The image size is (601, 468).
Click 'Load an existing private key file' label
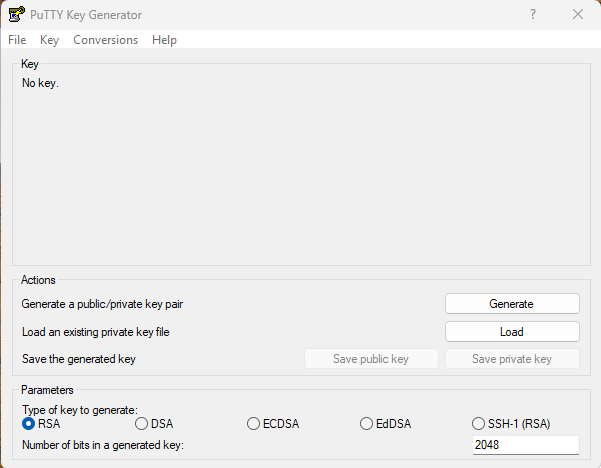point(95,332)
